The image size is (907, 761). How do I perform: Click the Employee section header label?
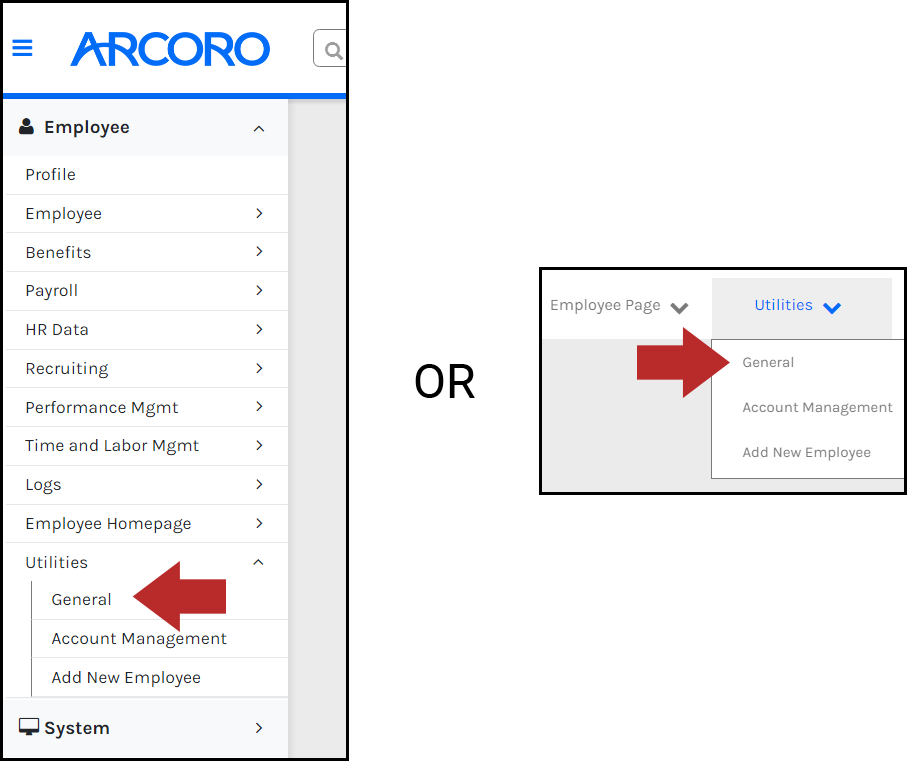[x=87, y=127]
